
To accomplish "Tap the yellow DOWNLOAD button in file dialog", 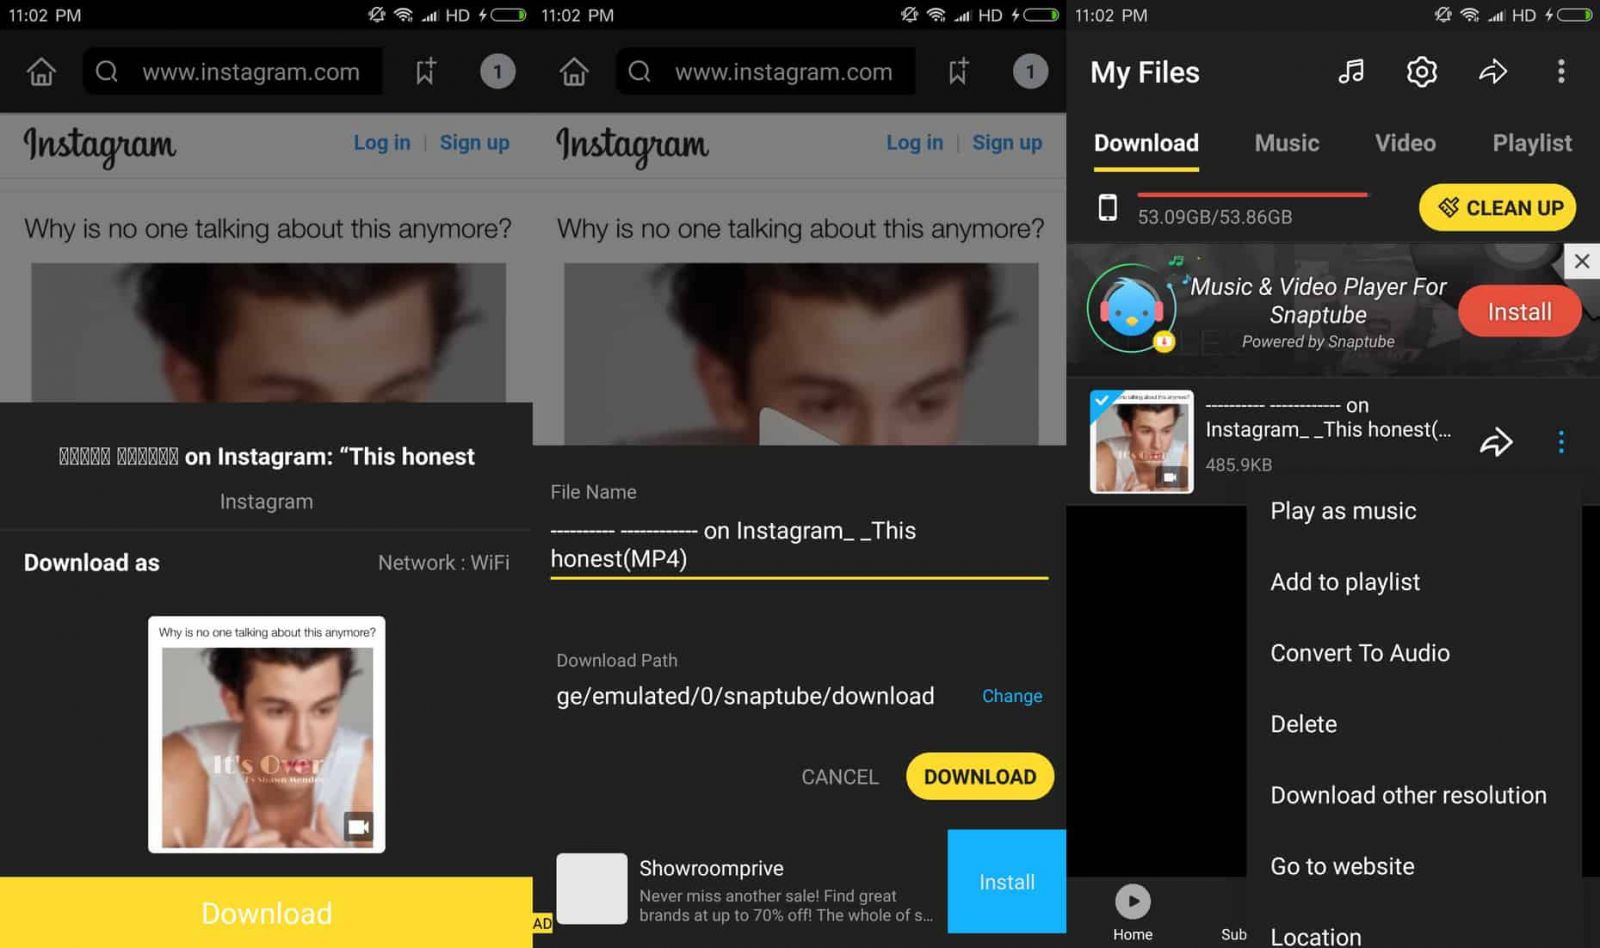I will [980, 776].
